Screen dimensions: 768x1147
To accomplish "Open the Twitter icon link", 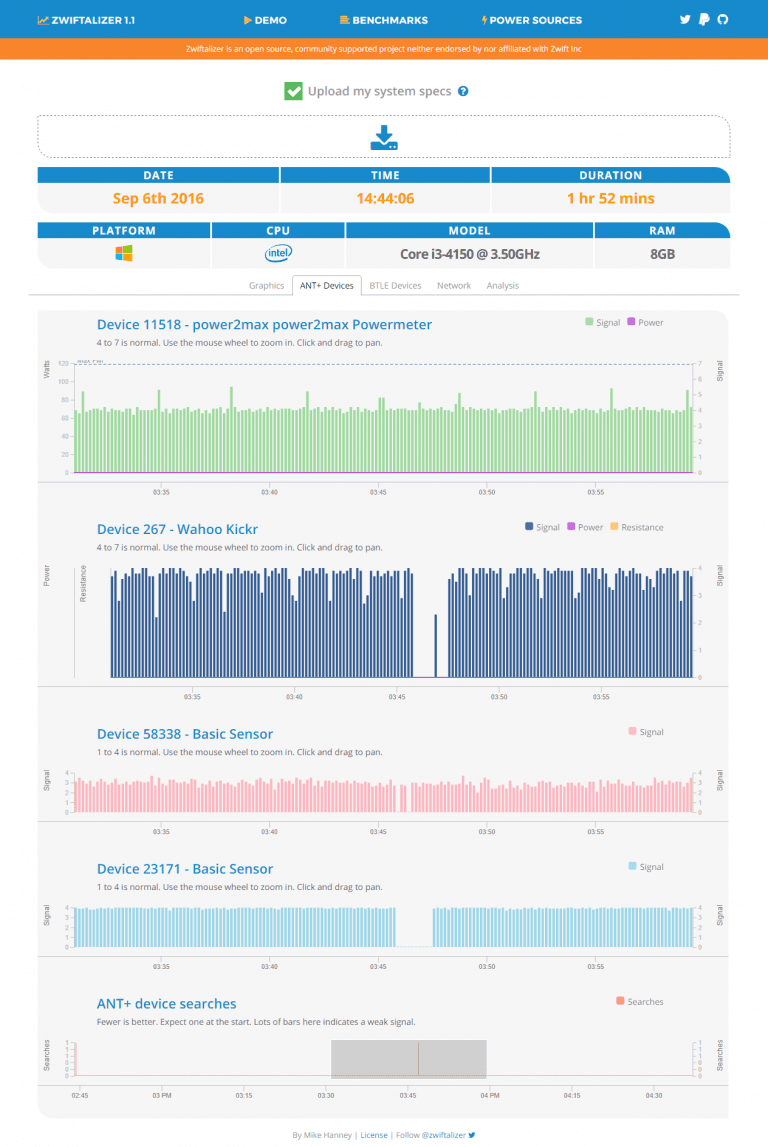I will 685,19.
